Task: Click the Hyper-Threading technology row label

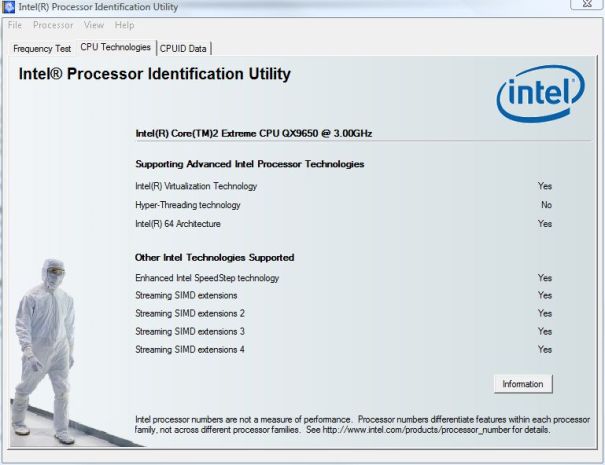Action: click(188, 205)
